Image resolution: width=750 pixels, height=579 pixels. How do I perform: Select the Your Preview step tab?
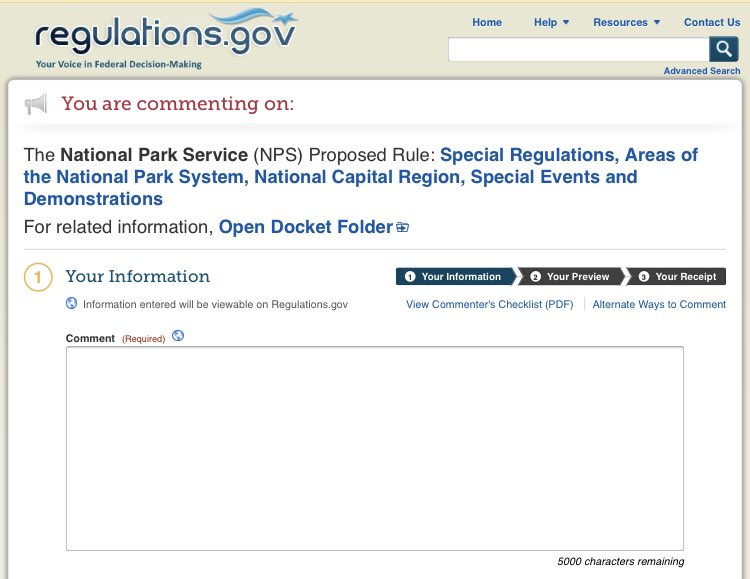coord(572,277)
